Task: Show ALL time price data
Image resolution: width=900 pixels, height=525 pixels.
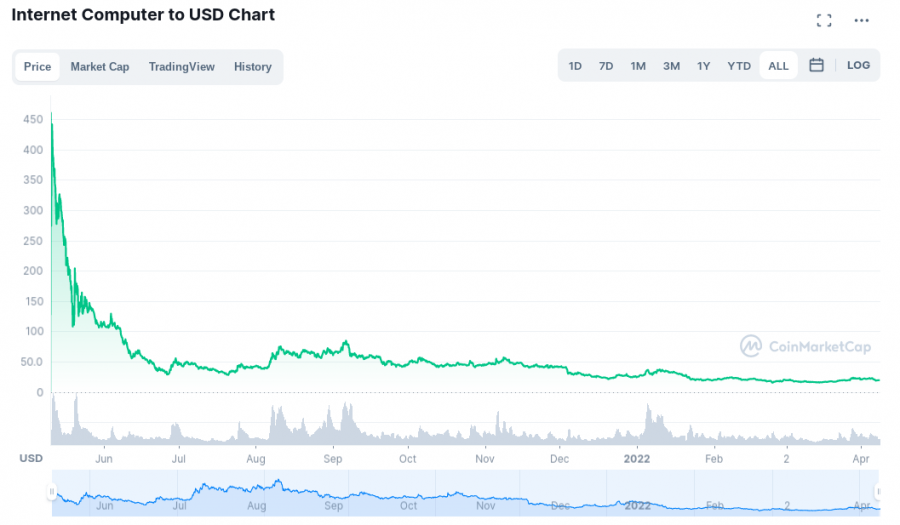Action: [x=778, y=66]
